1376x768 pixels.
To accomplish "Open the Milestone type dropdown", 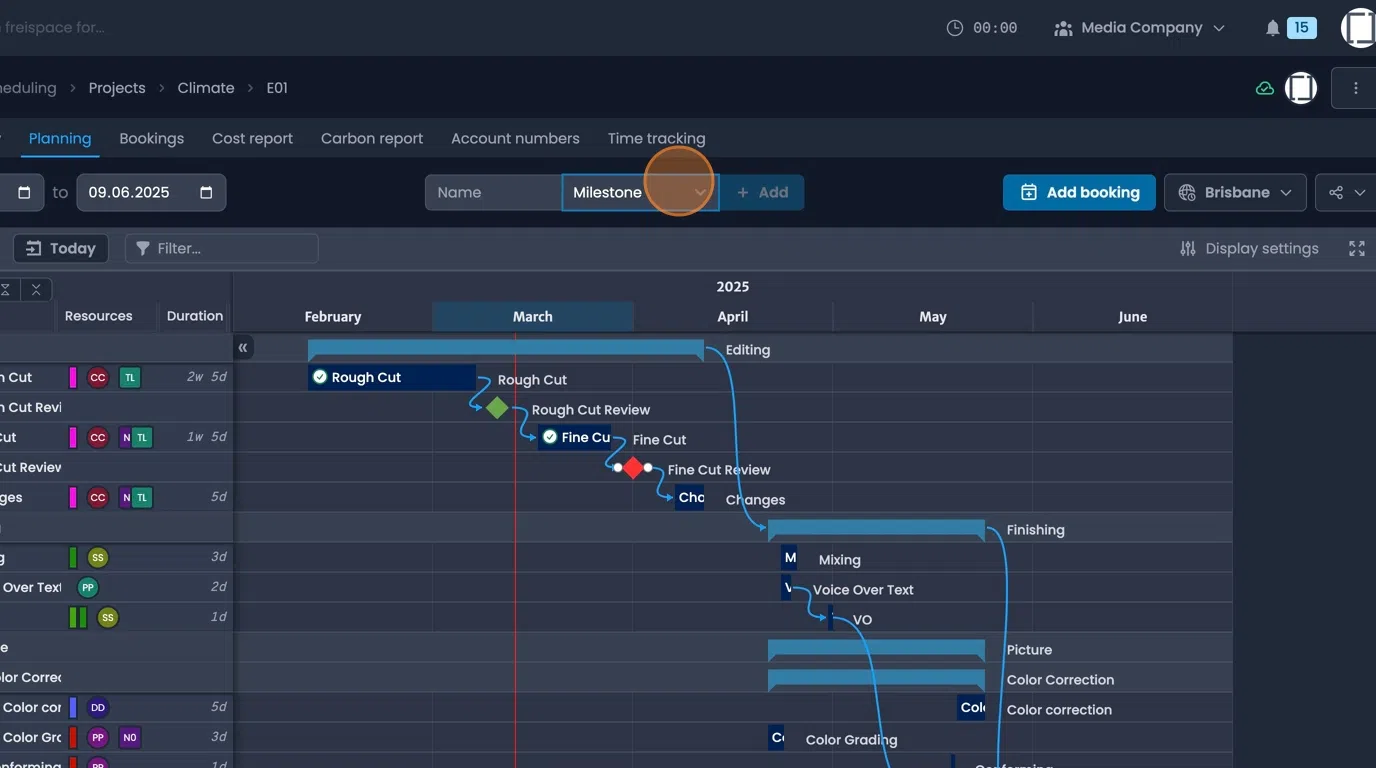I will point(640,192).
